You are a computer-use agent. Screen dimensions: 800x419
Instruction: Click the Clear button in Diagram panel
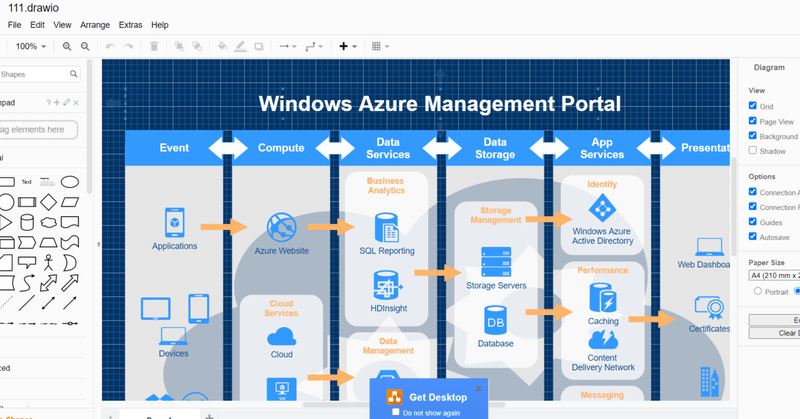(x=774, y=333)
